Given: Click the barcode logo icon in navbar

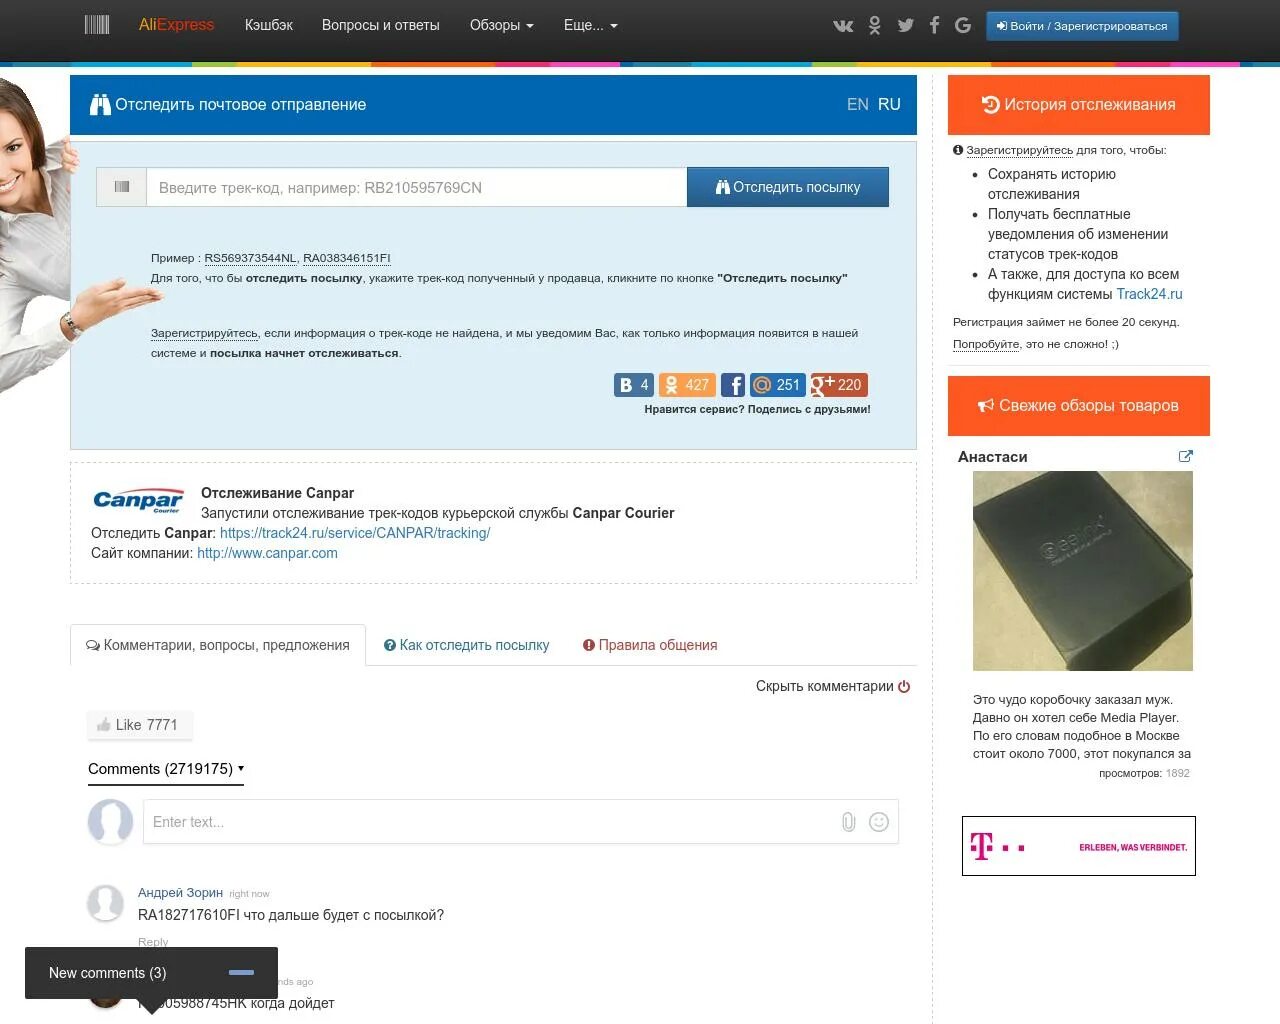Looking at the screenshot, I should point(97,25).
